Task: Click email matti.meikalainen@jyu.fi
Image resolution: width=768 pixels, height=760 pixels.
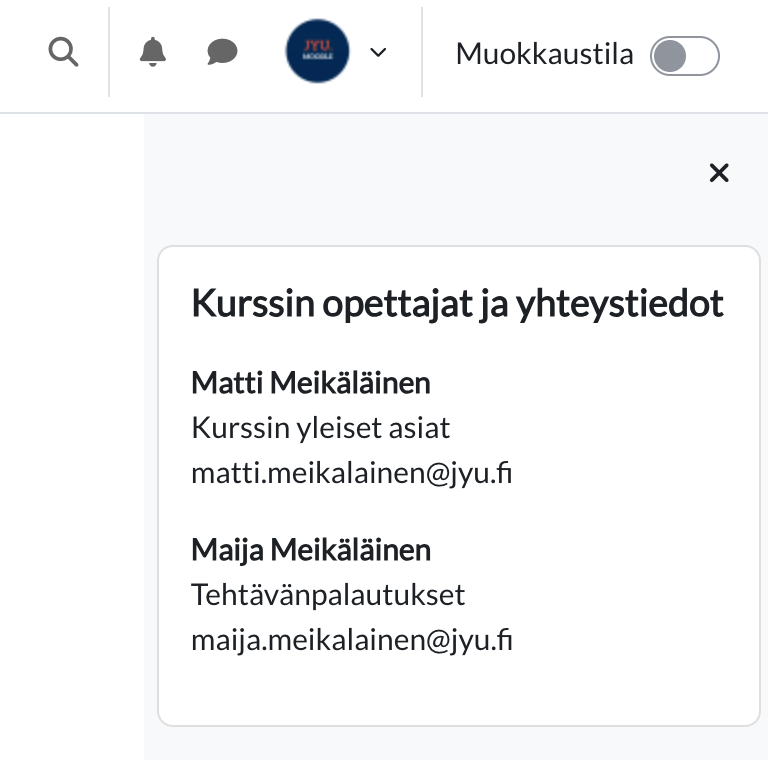Action: 351,474
